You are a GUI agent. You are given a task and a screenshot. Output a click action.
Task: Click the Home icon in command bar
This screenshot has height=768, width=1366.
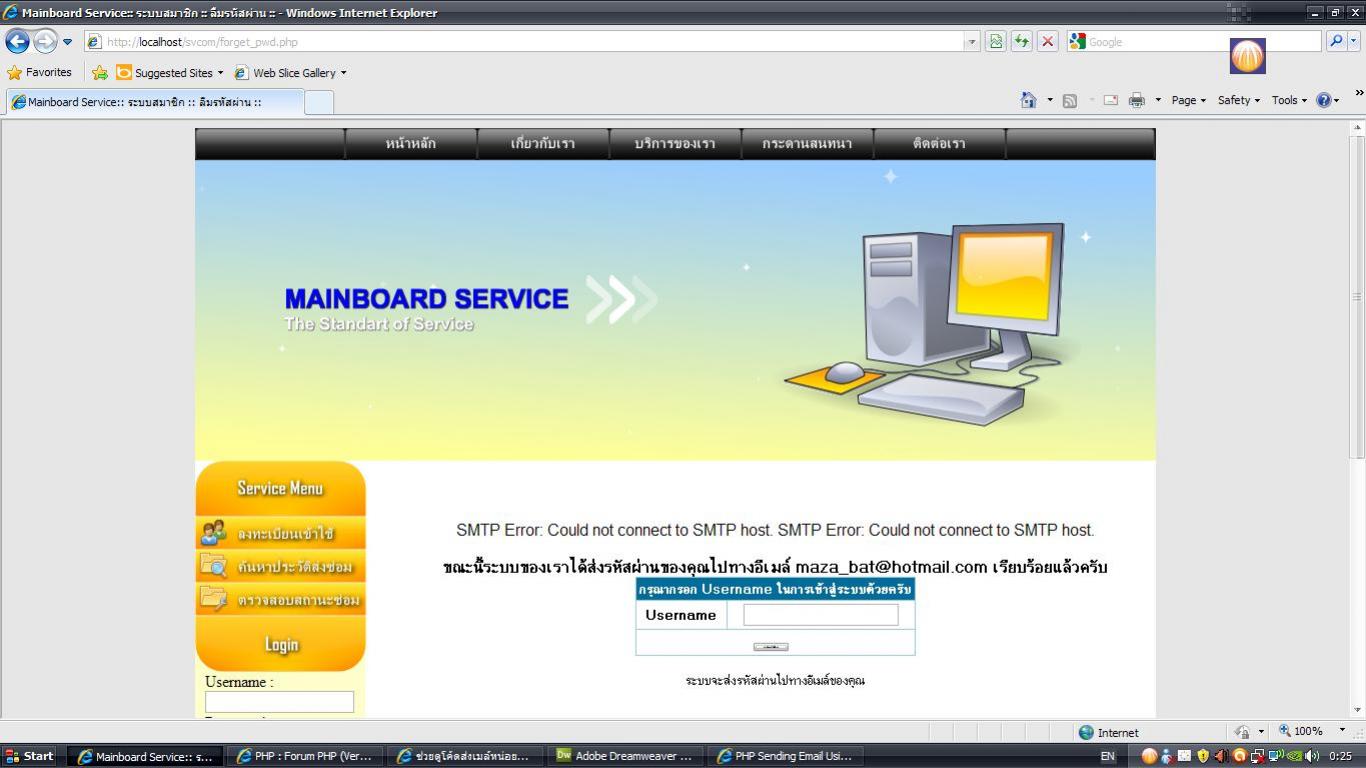[x=1028, y=100]
